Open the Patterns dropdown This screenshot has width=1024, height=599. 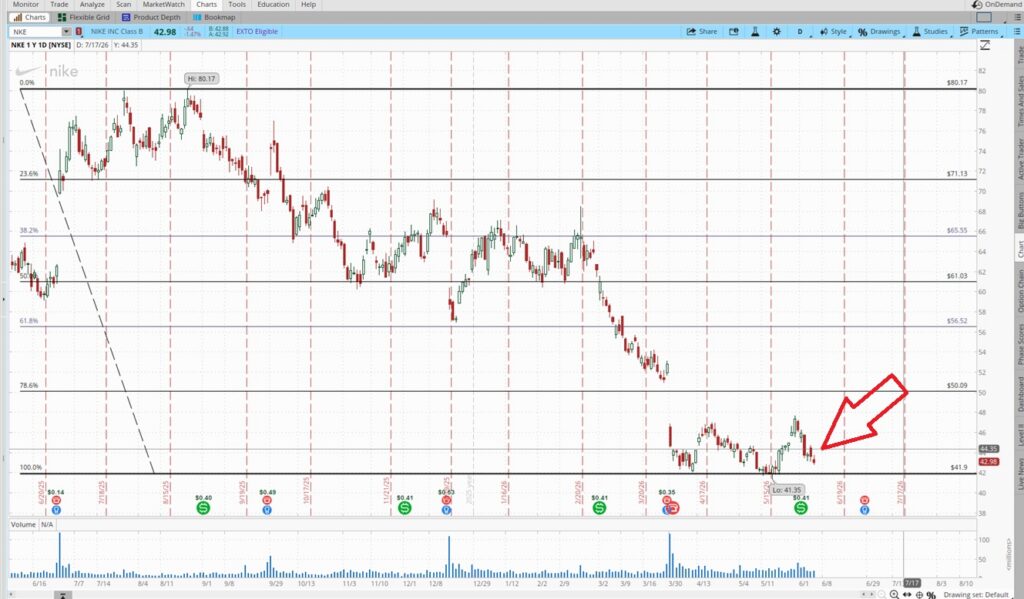979,31
